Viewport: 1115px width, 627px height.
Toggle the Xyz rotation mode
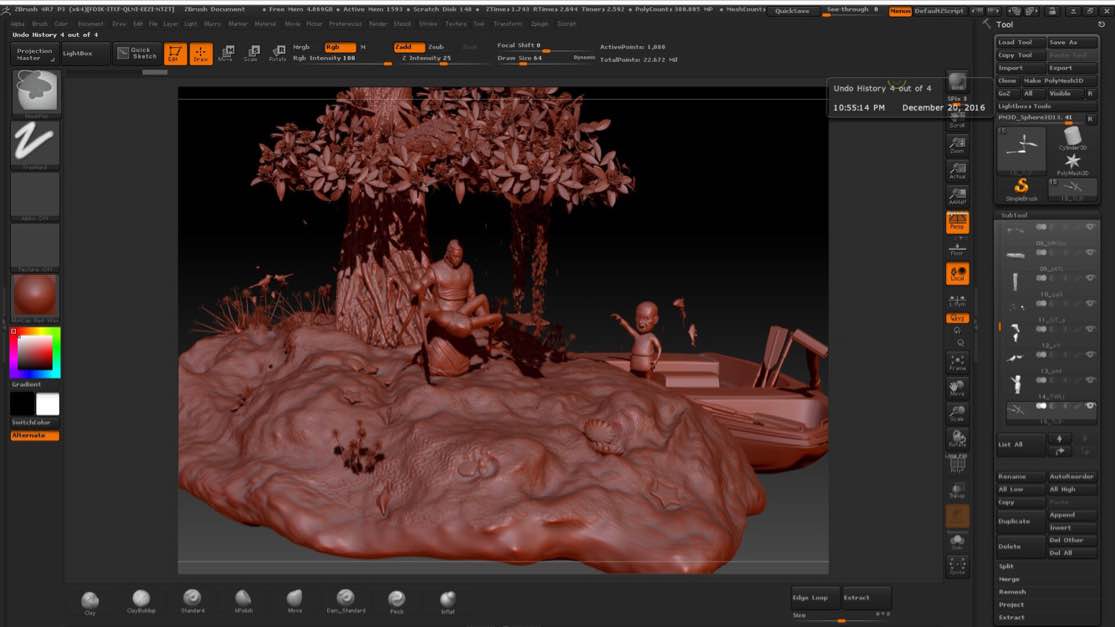click(x=957, y=318)
